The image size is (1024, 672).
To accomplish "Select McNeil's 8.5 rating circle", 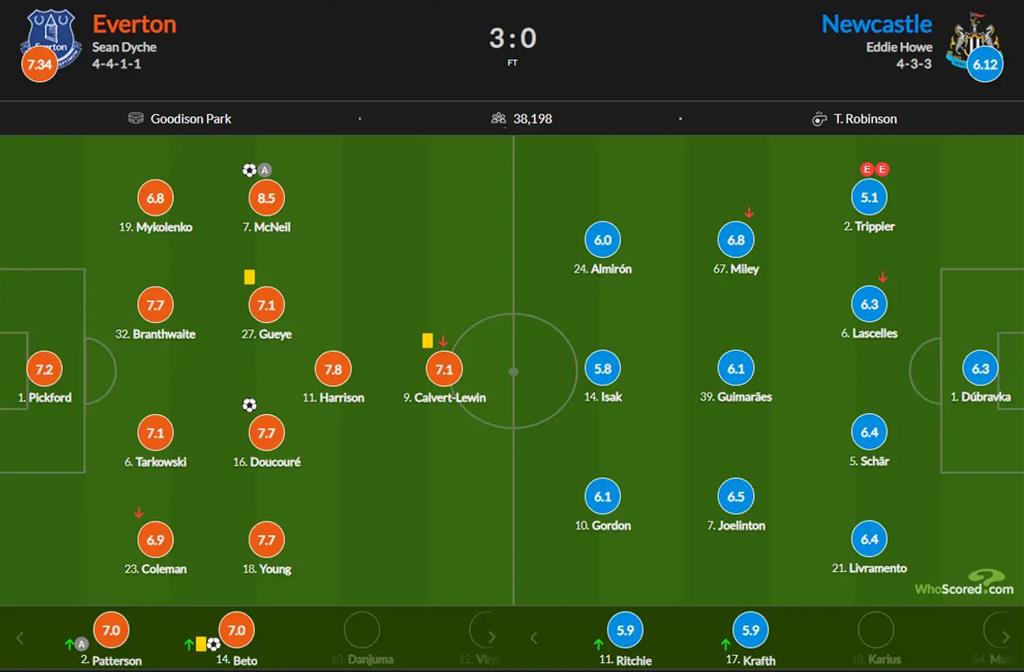I will coord(266,198).
